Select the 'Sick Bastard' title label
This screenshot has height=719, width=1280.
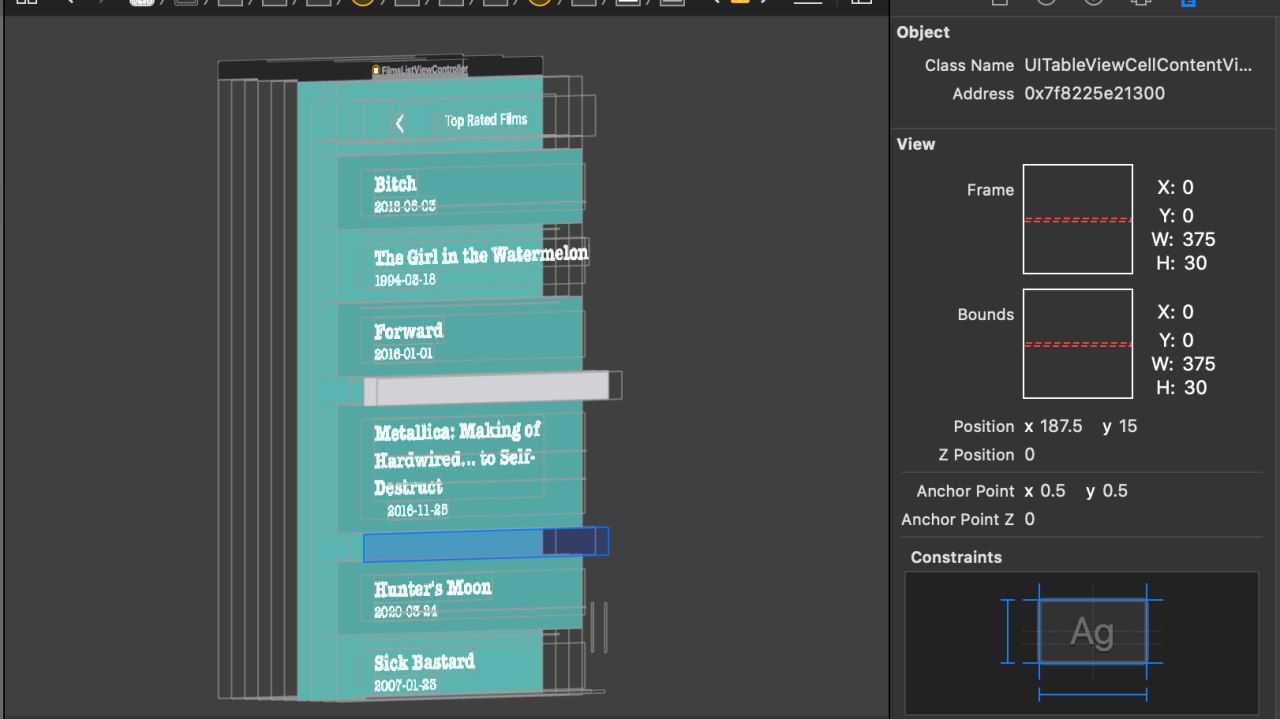pyautogui.click(x=424, y=662)
